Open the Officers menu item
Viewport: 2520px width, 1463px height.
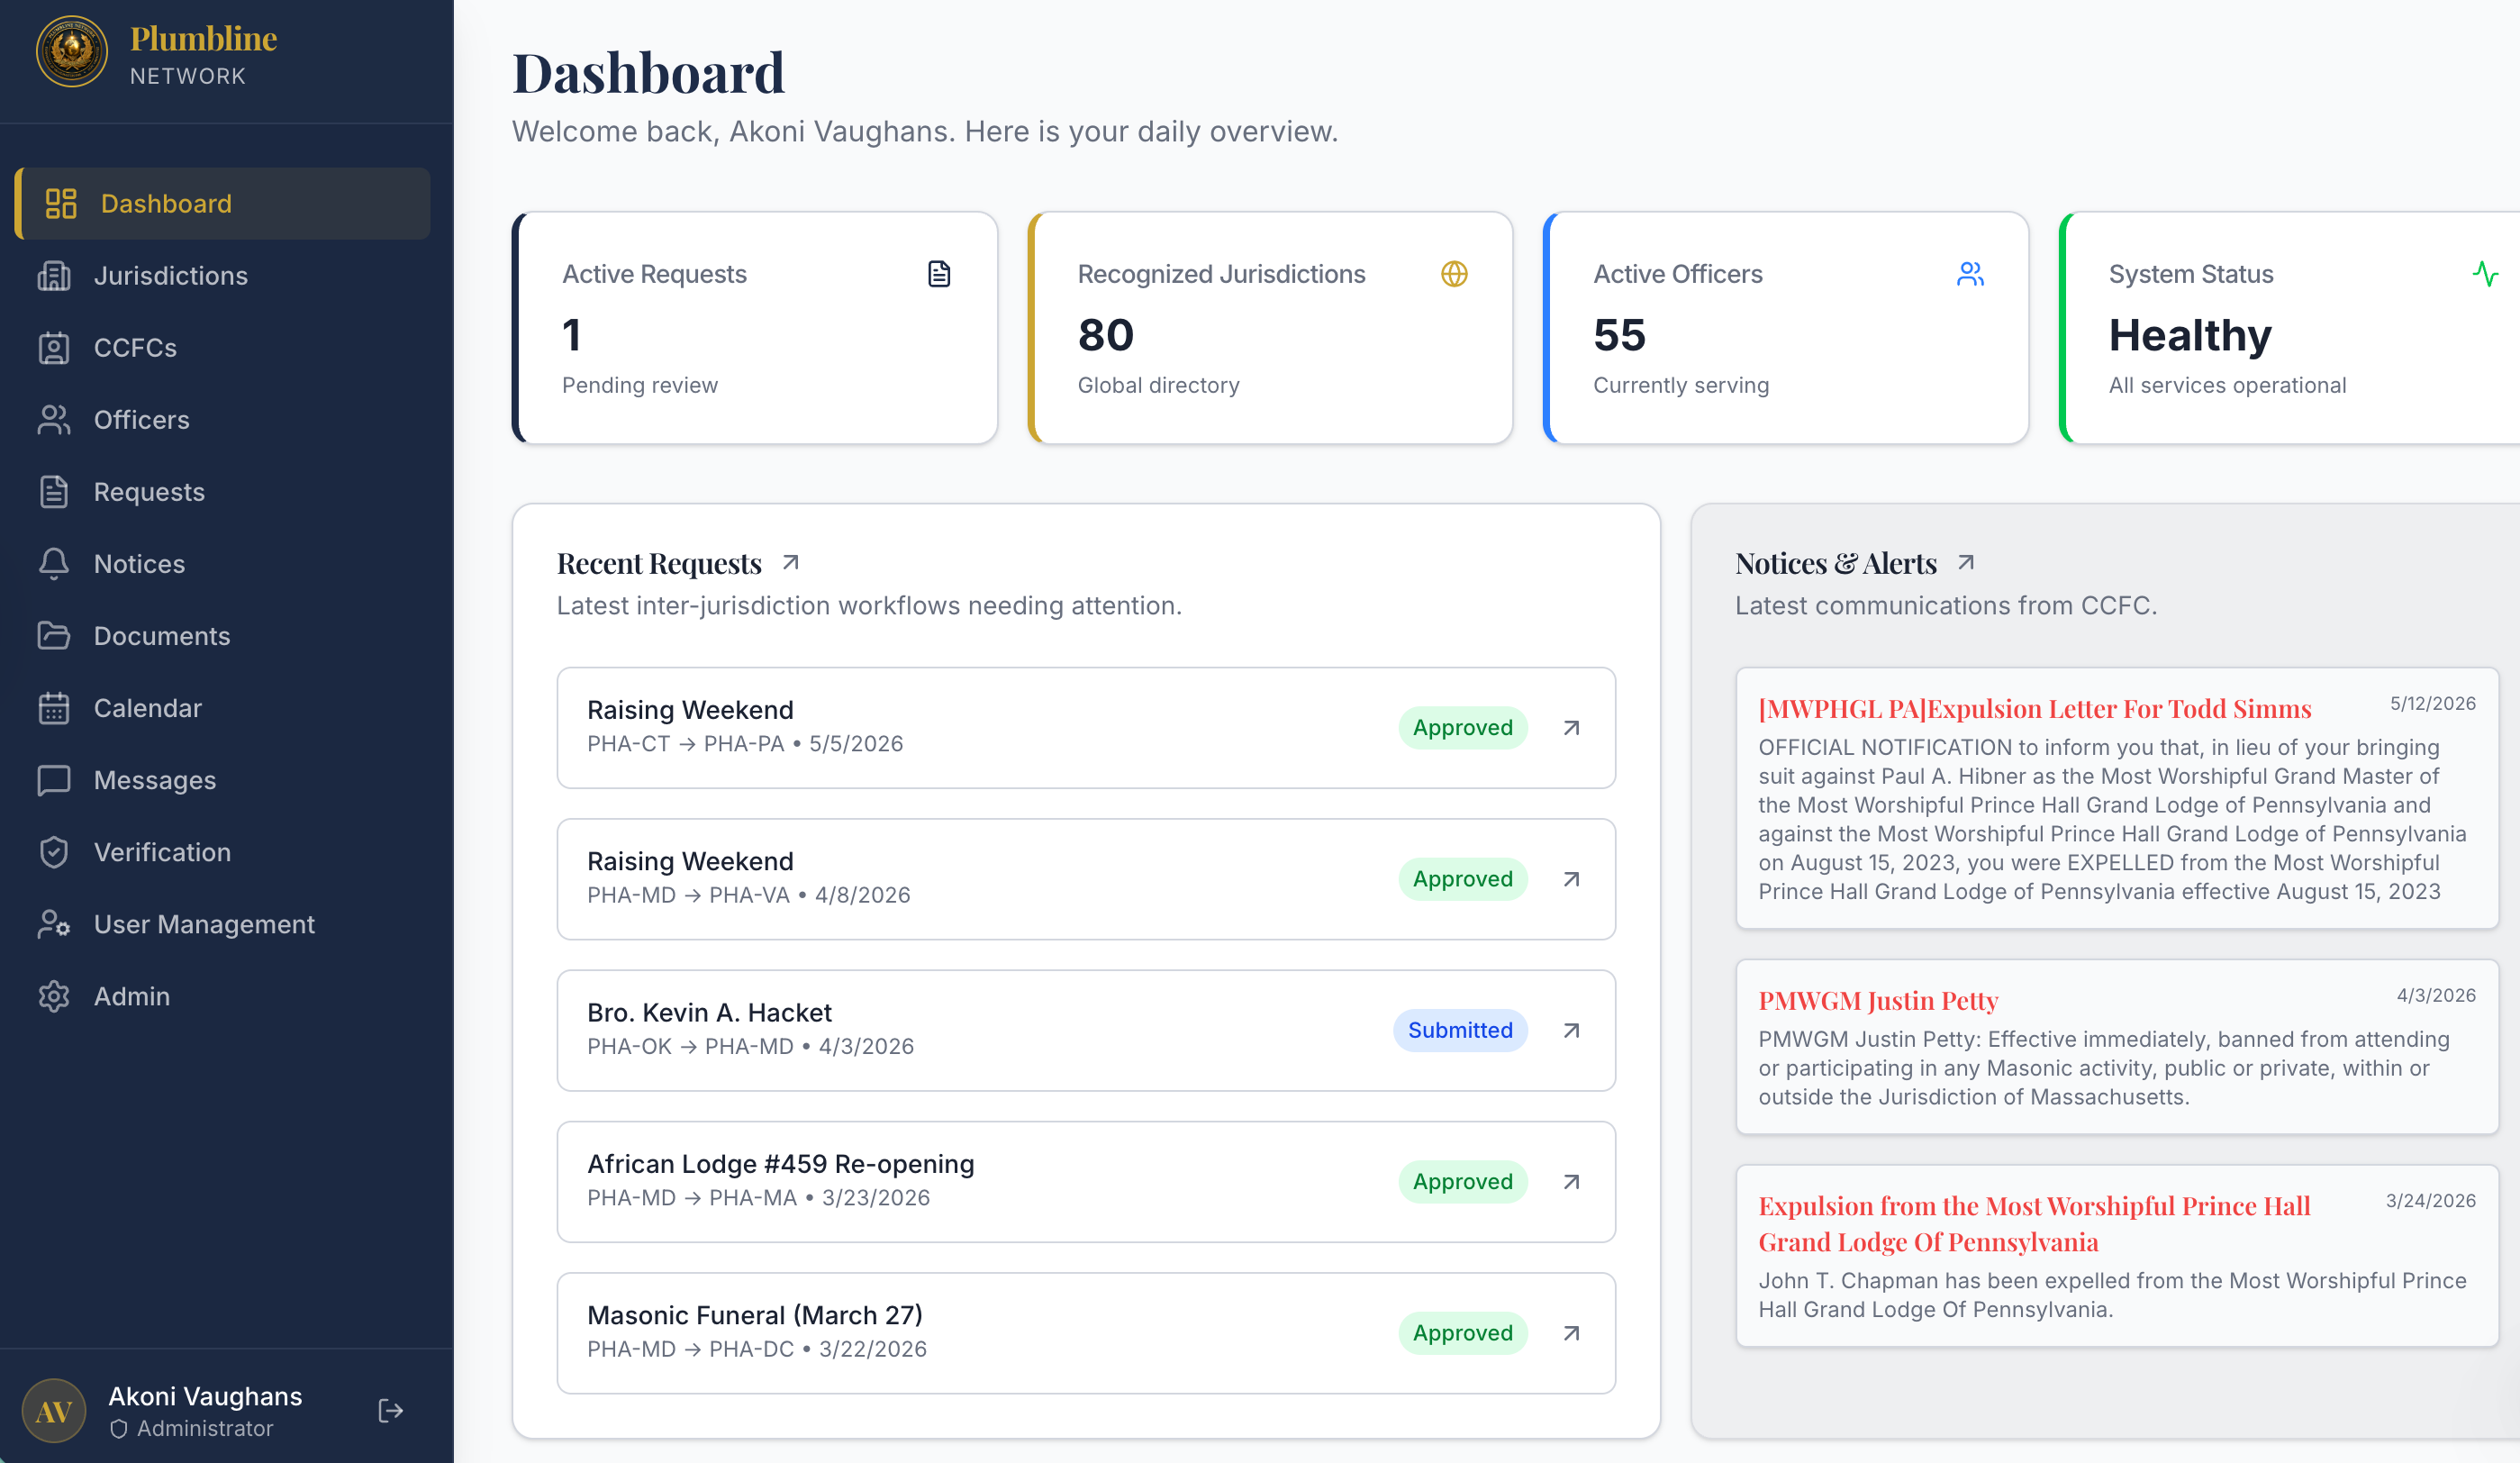click(x=223, y=420)
